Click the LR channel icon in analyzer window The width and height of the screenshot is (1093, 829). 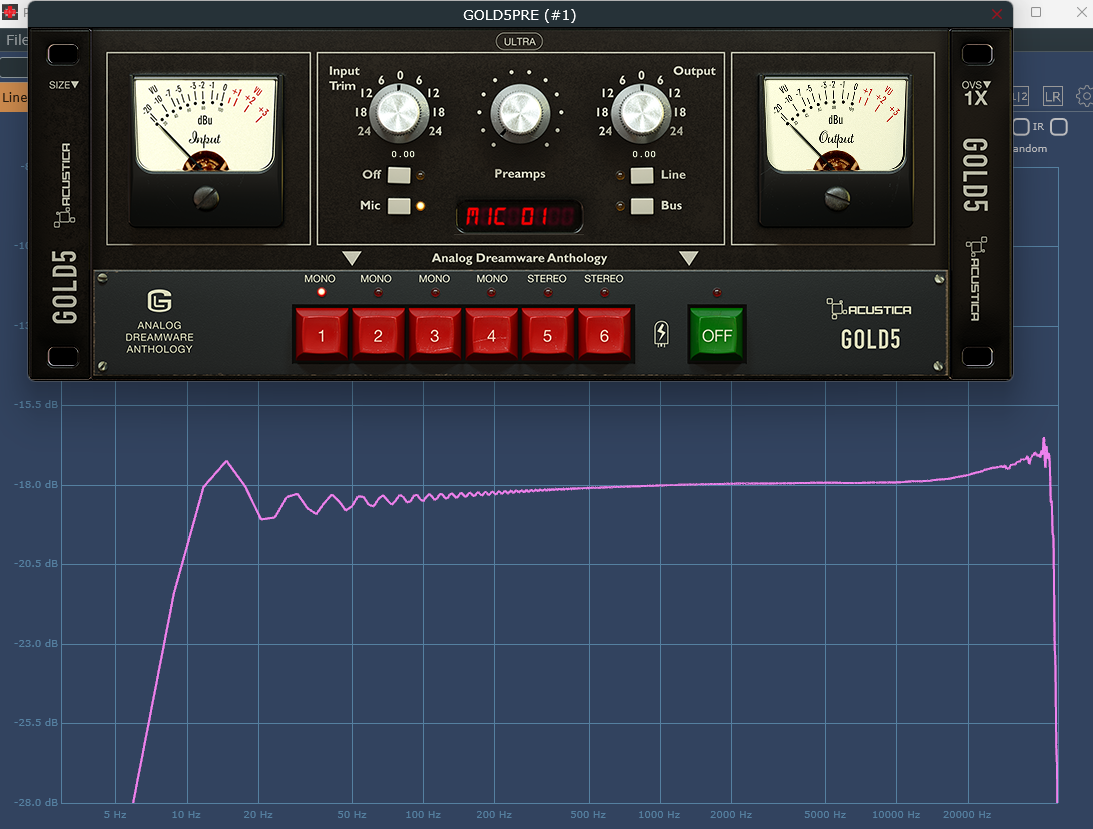coord(1053,96)
